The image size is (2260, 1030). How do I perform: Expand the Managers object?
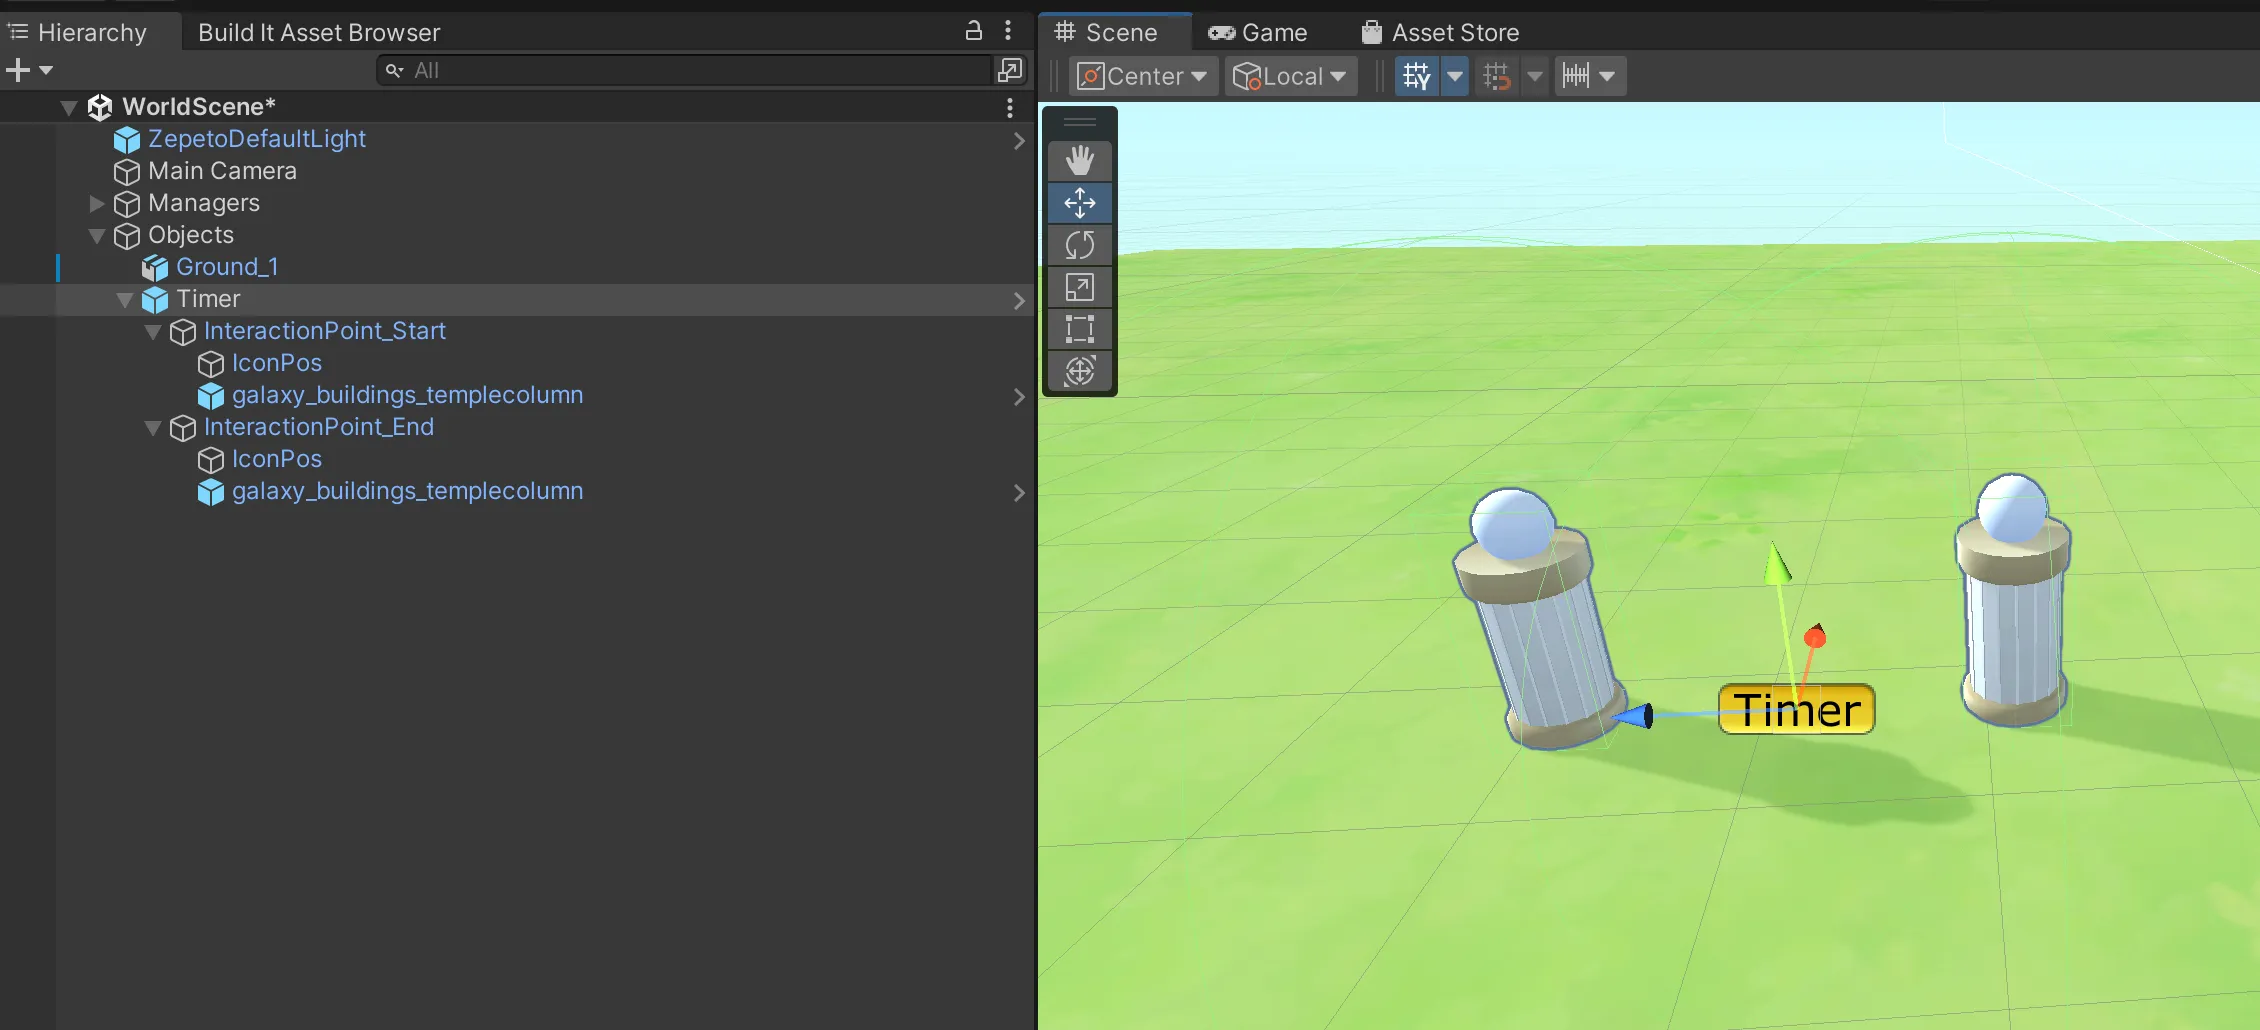pyautogui.click(x=97, y=204)
